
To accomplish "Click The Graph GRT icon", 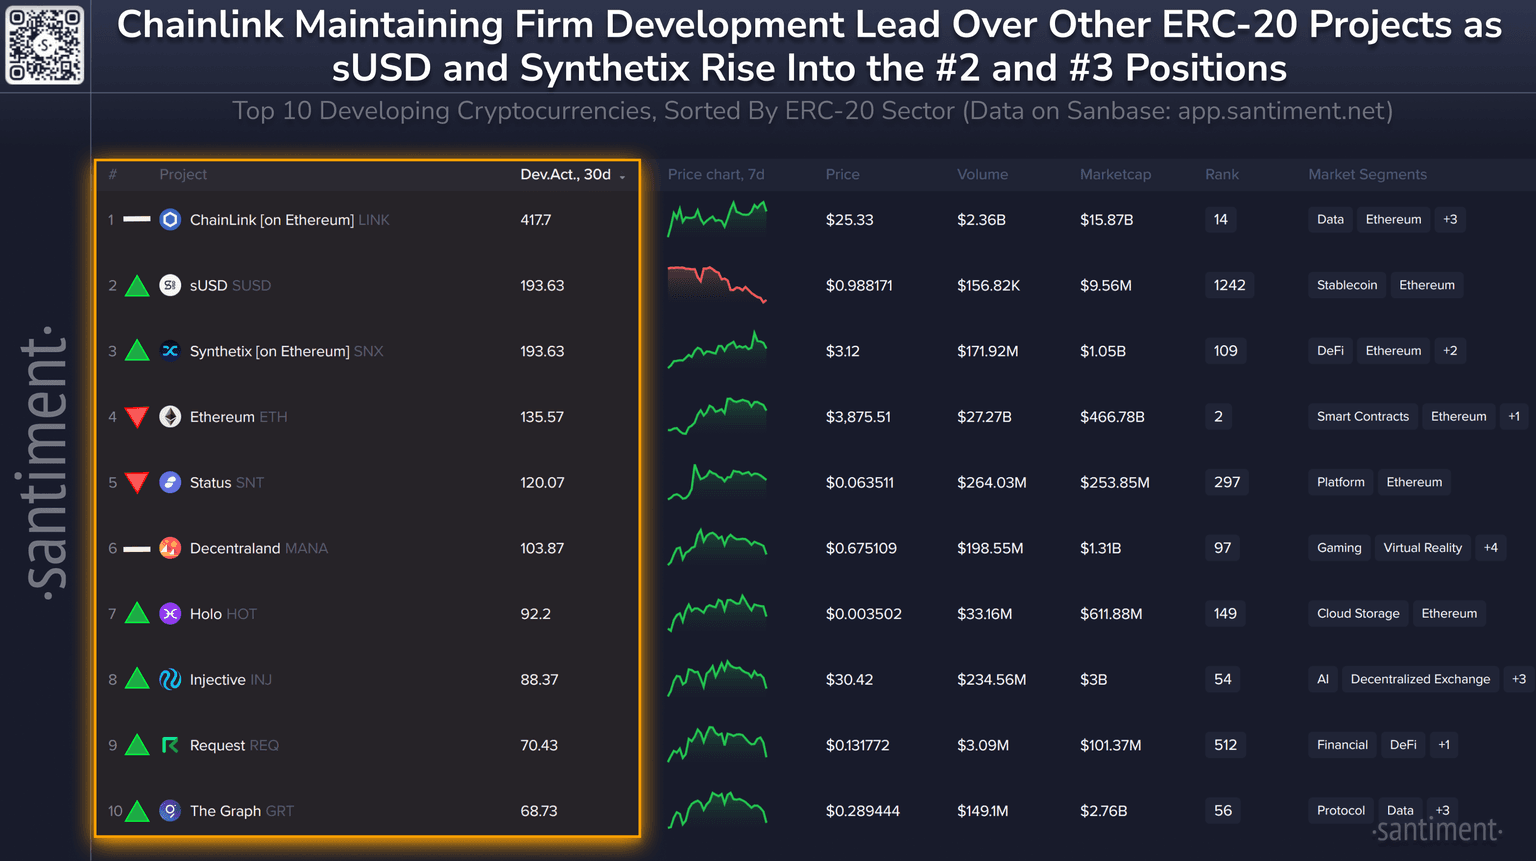I will [x=170, y=811].
